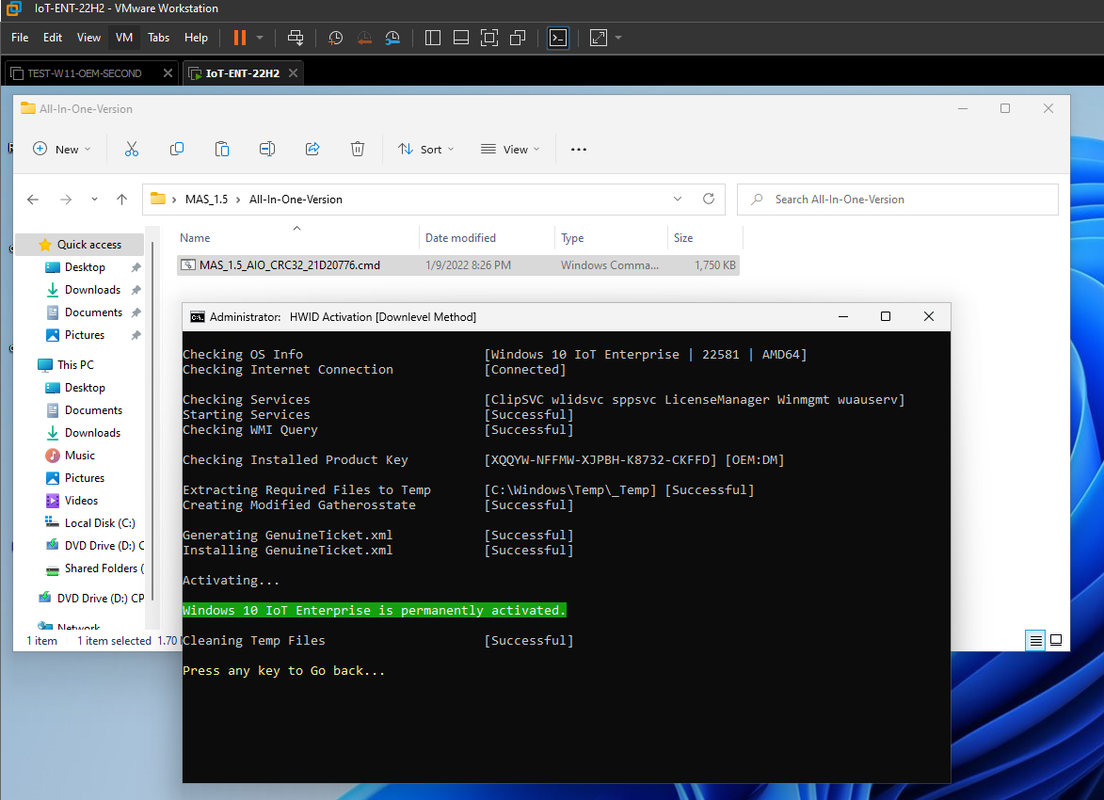This screenshot has height=800, width=1104.
Task: Delete the selected file
Action: pyautogui.click(x=358, y=149)
